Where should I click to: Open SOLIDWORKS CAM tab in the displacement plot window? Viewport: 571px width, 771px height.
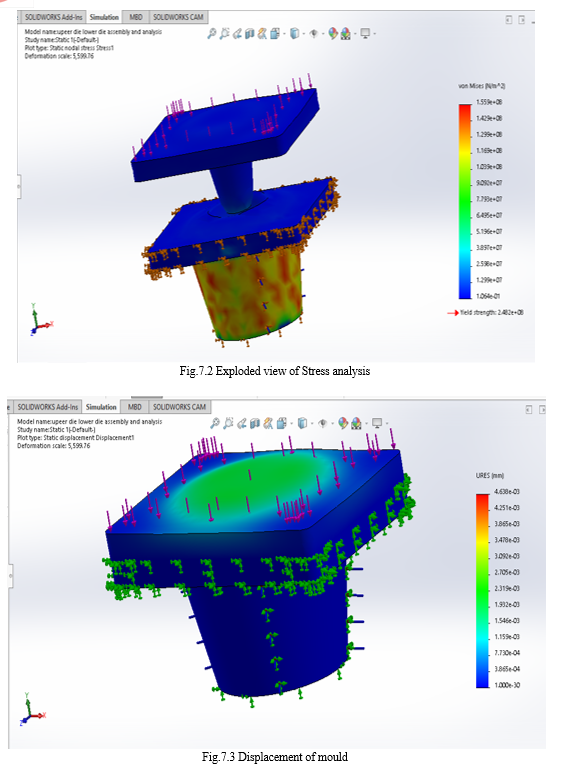click(179, 407)
